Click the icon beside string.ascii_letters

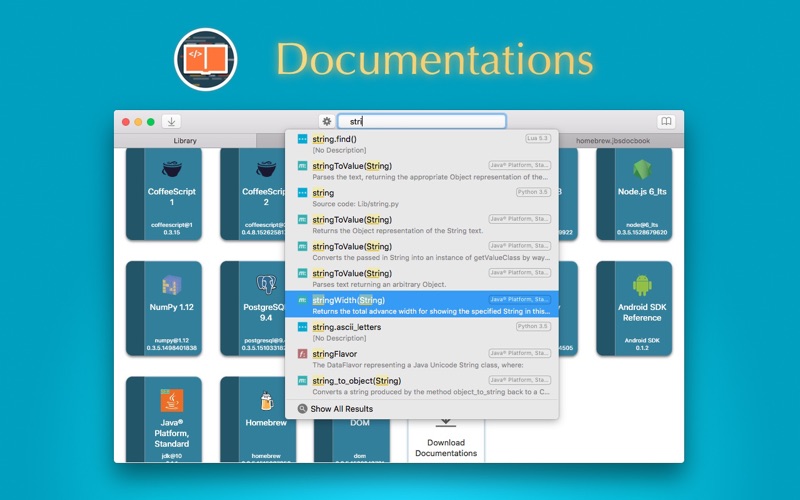pyautogui.click(x=303, y=327)
